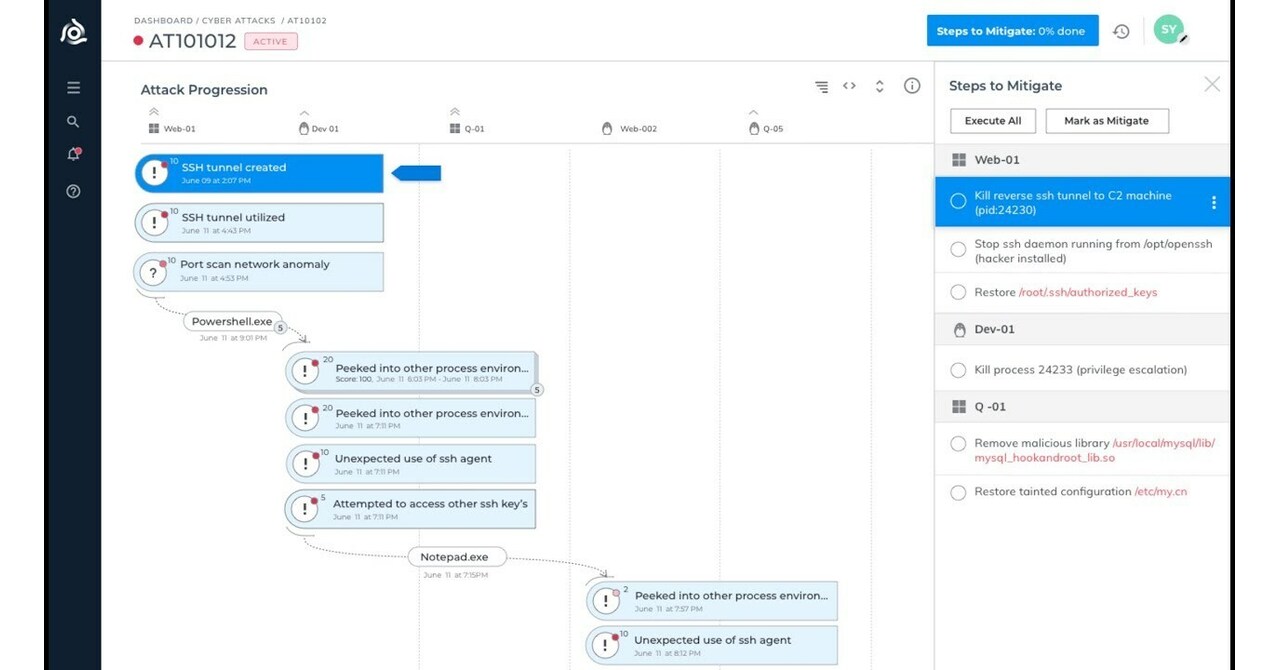This screenshot has height=670, width=1279.
Task: Toggle the expand/collapse all arrows icon
Action: pos(880,86)
